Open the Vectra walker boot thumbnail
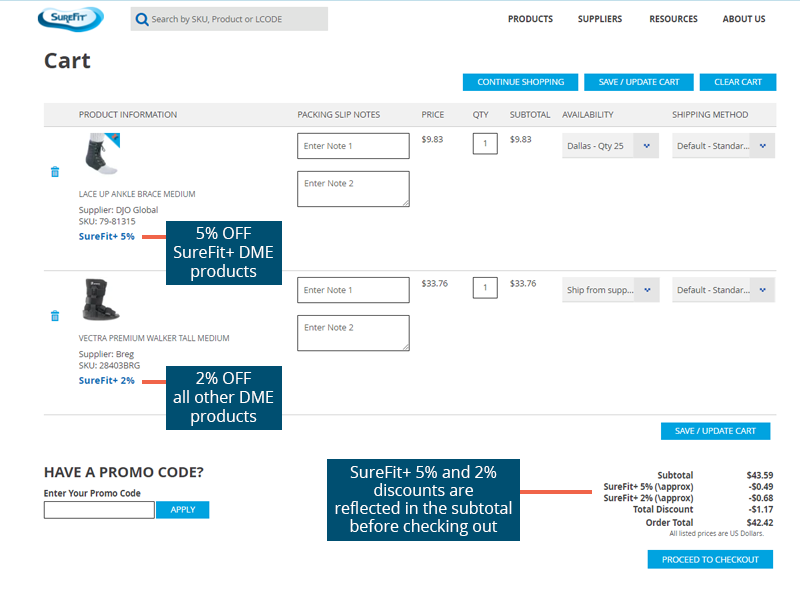The image size is (800, 589). coord(101,299)
